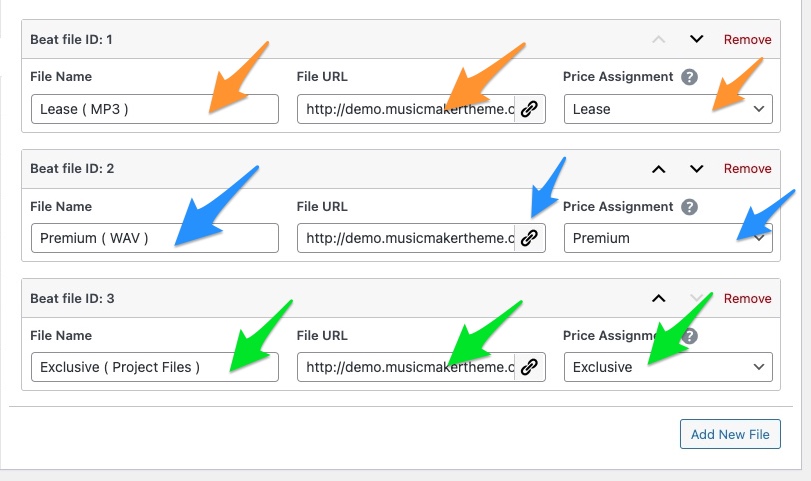Move Beat file 3 up with arrow
811x481 pixels.
(x=658, y=298)
